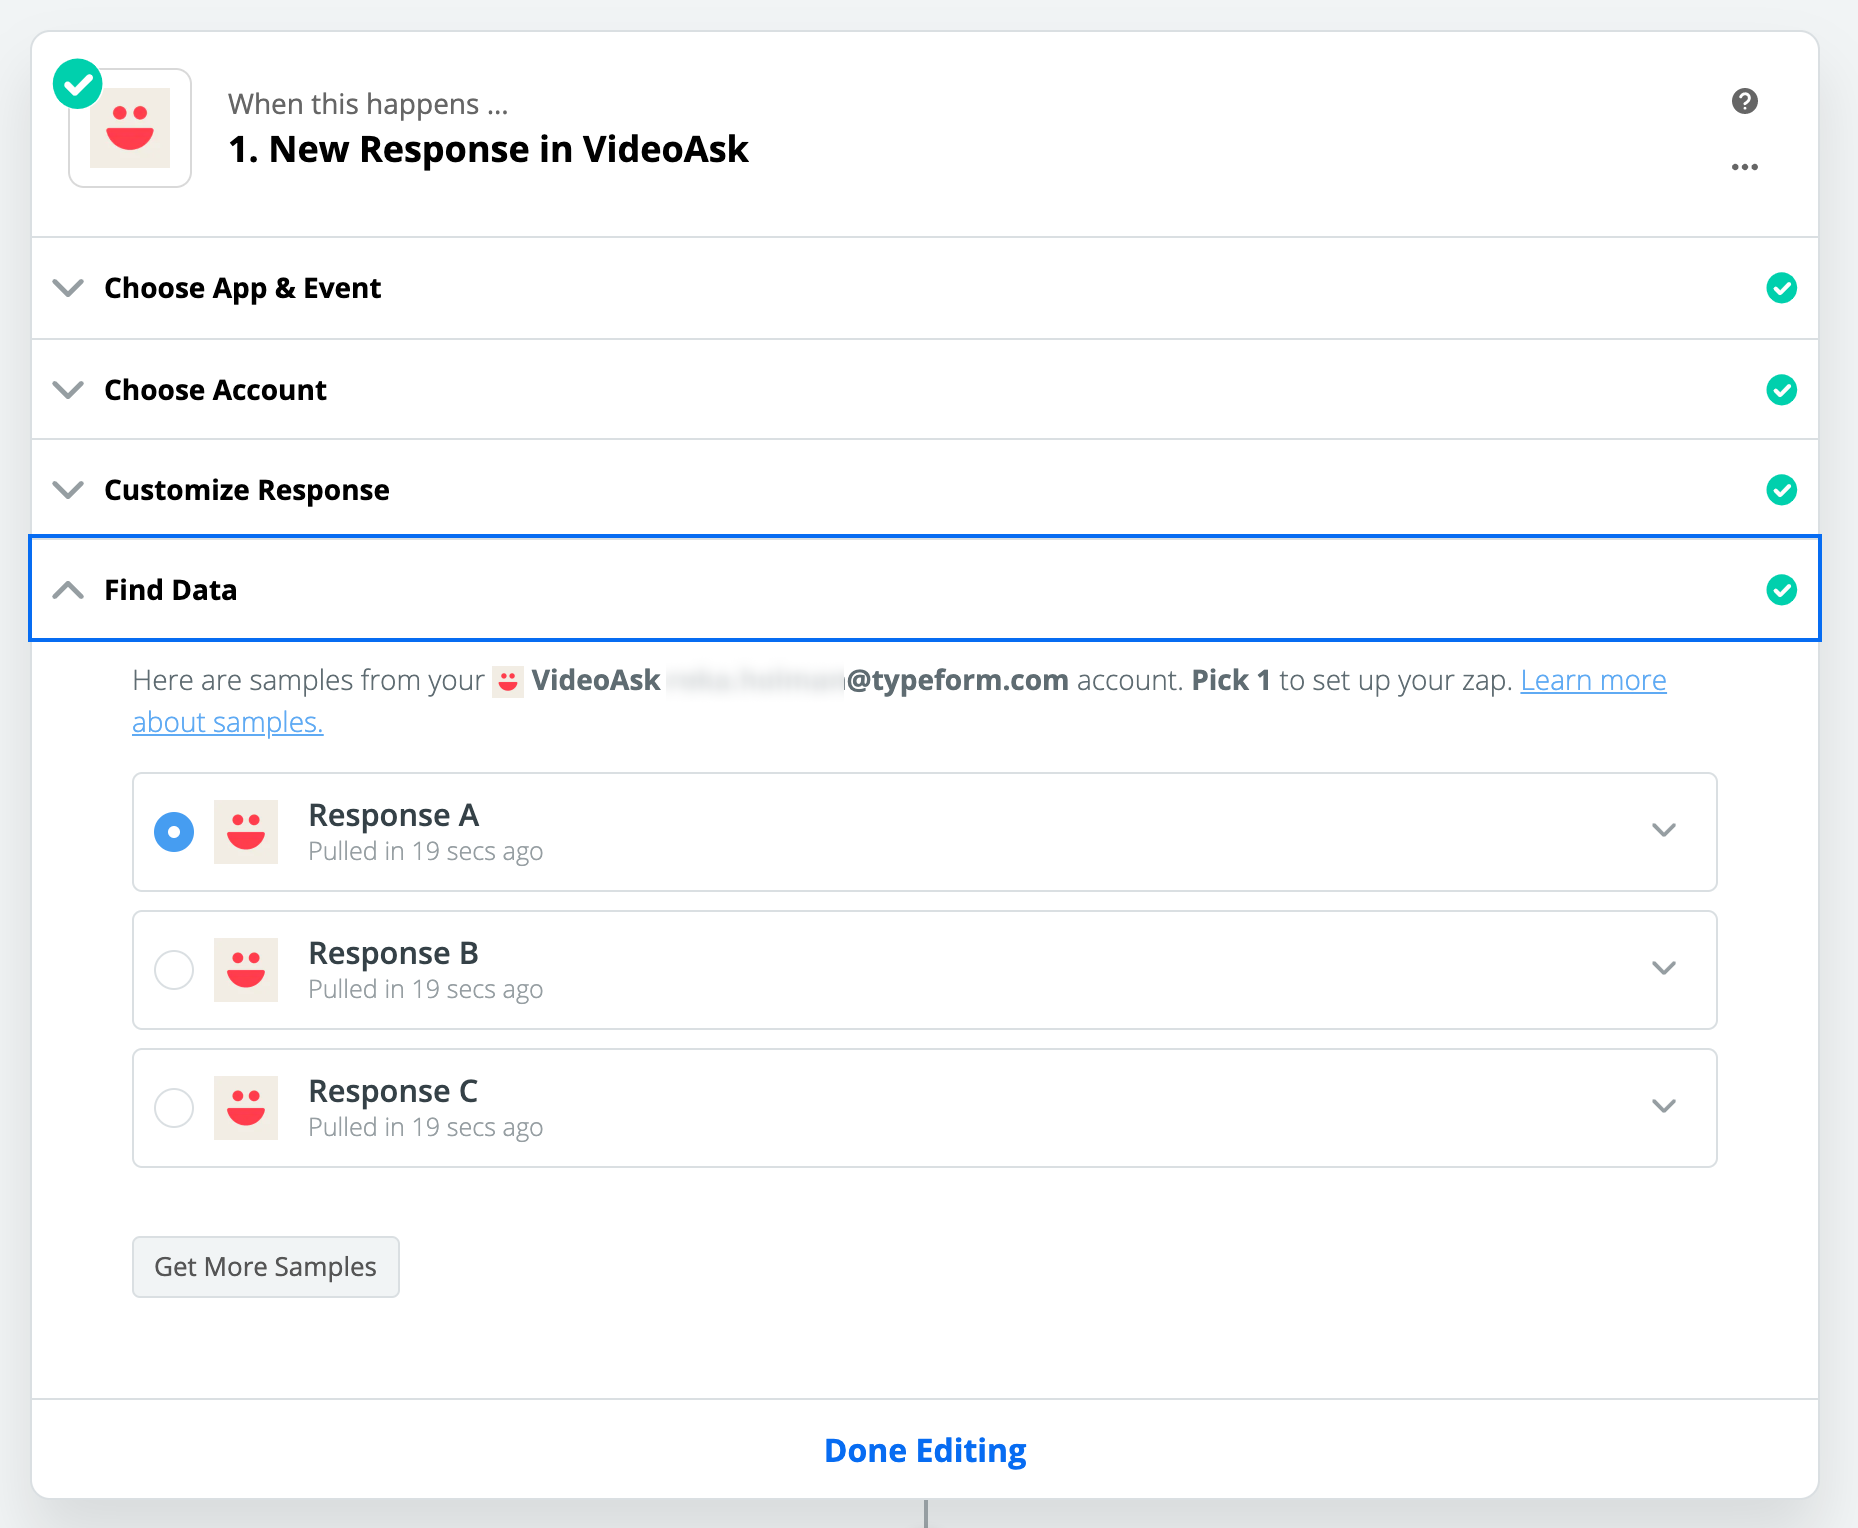The width and height of the screenshot is (1858, 1528).
Task: Click small VideoAsk icon in samples description
Action: pyautogui.click(x=508, y=681)
